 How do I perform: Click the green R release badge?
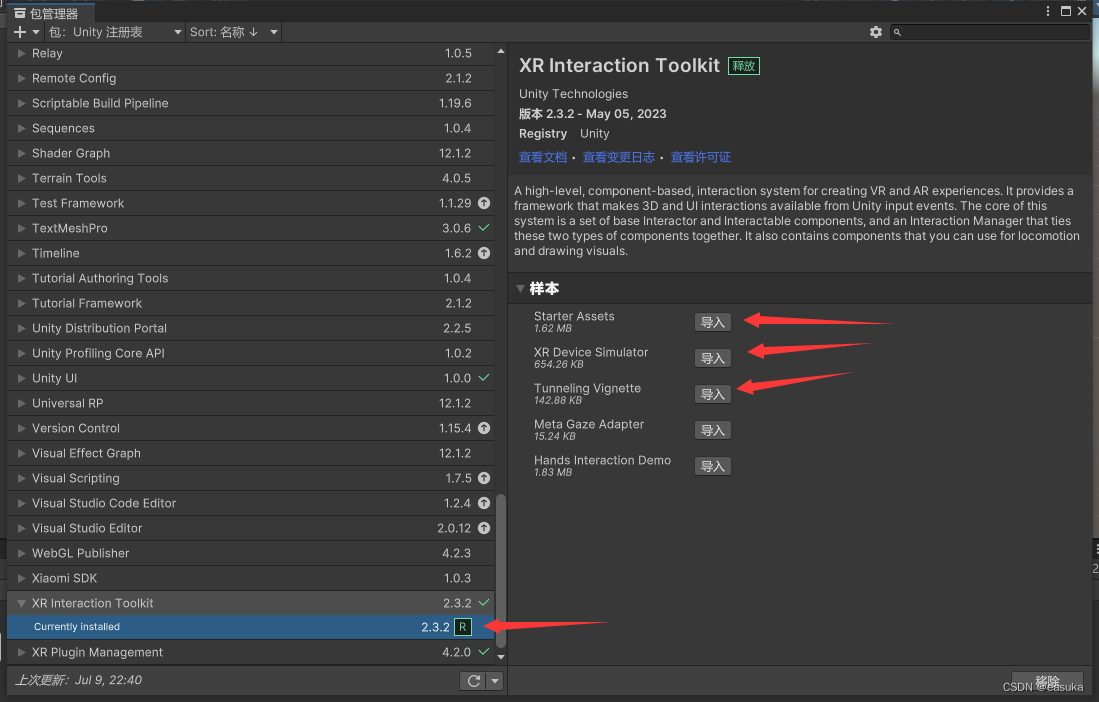click(x=463, y=627)
